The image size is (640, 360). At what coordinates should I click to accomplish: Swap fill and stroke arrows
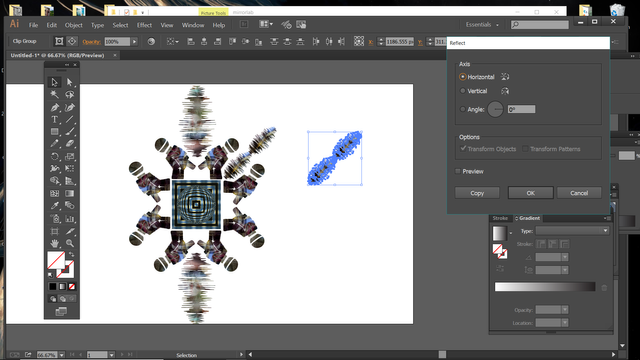coord(71,255)
